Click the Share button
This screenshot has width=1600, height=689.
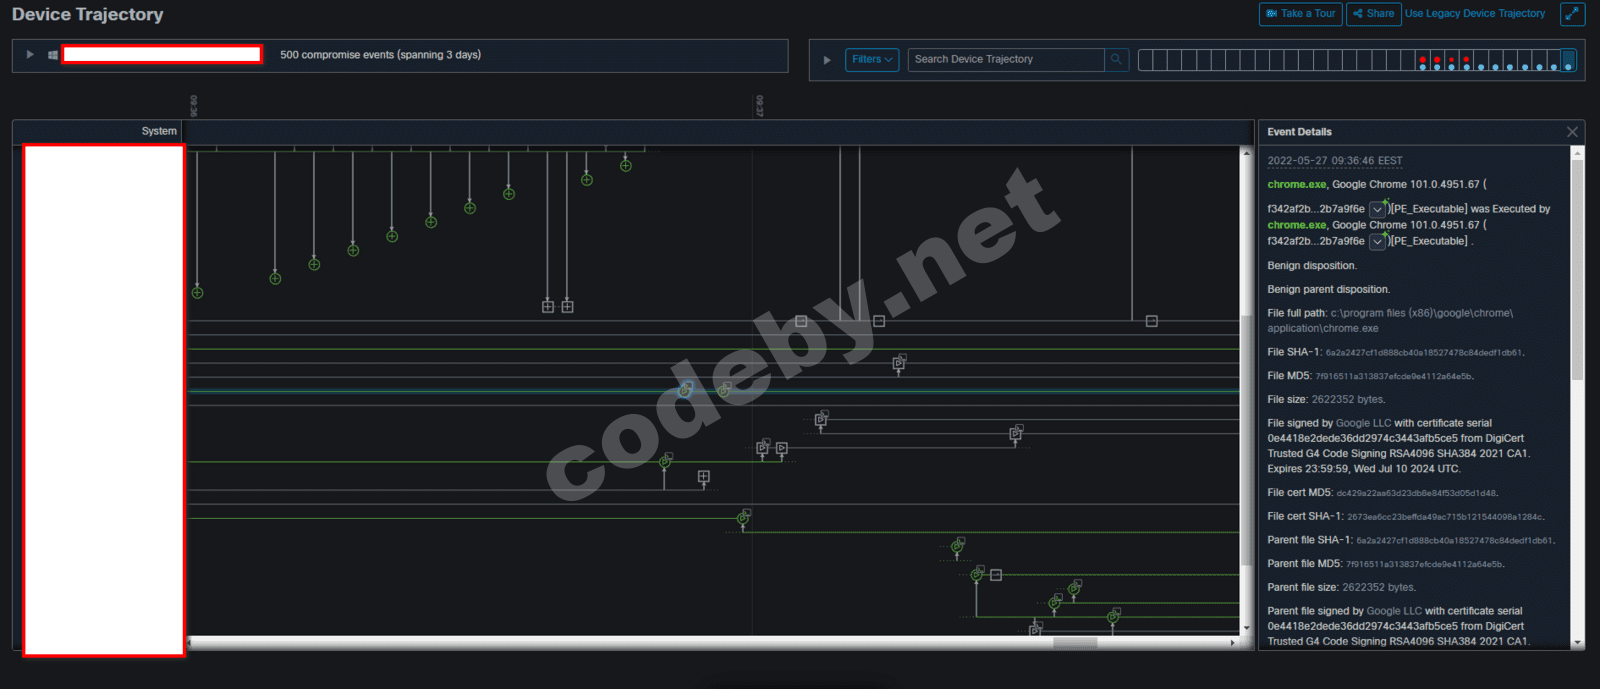(x=1373, y=14)
